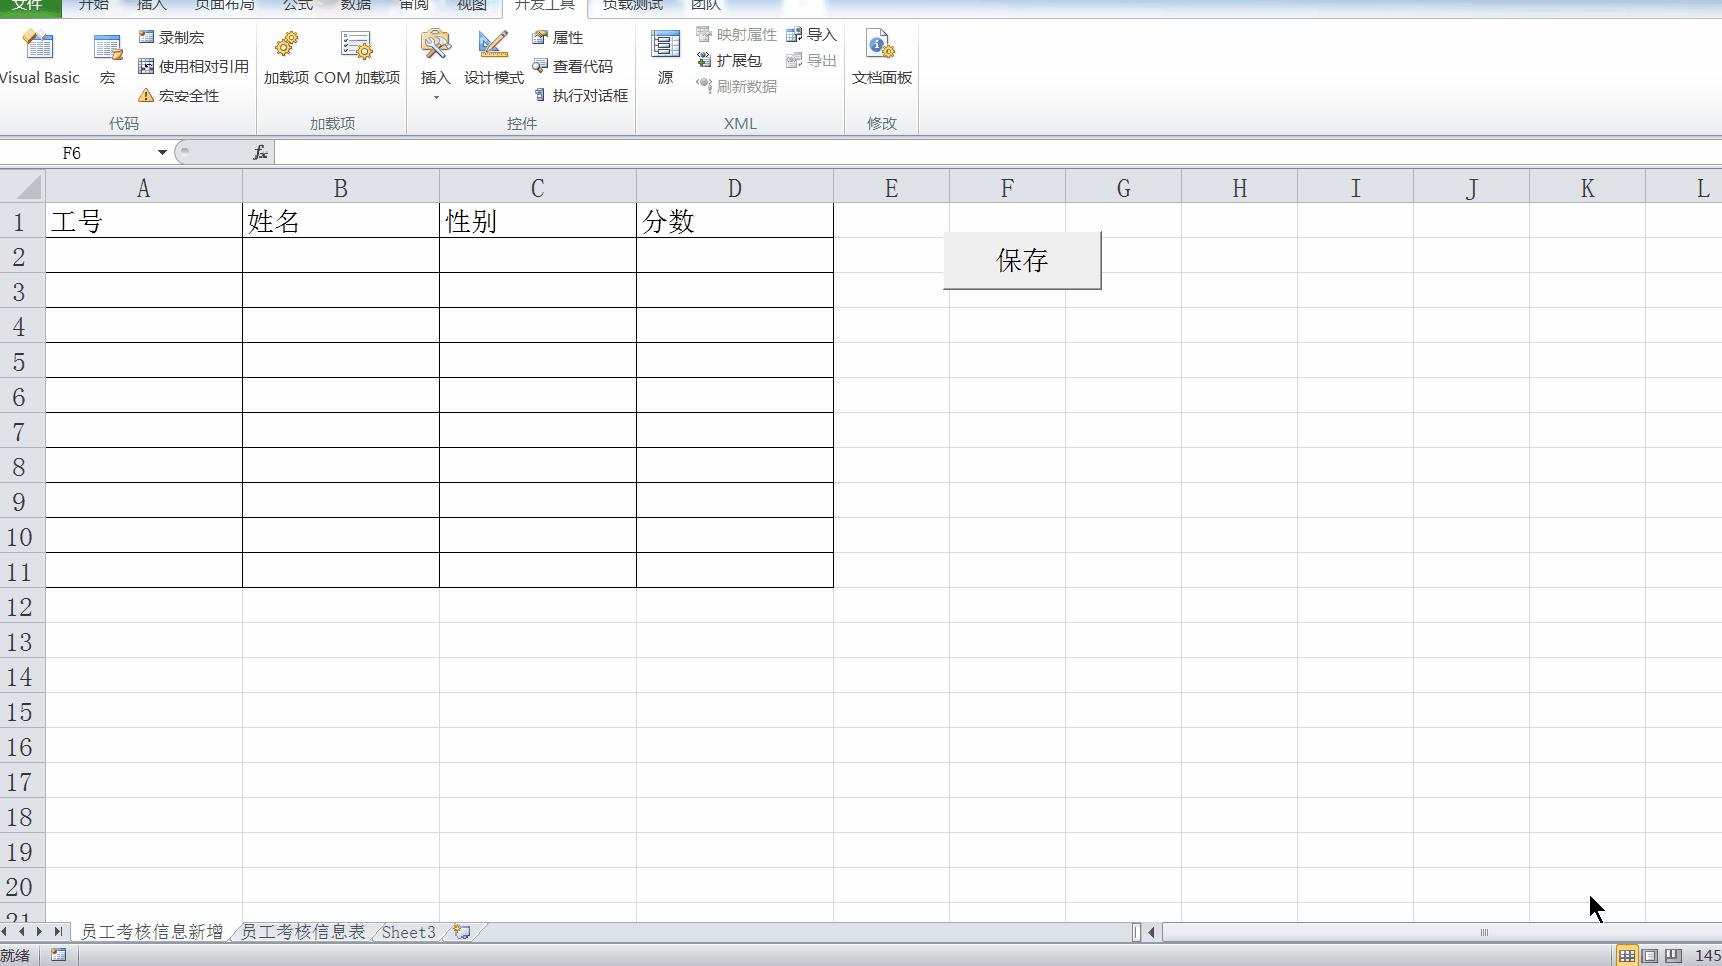The height and width of the screenshot is (966, 1722).
Task: Toggle 使用相对引用 relative references
Action: (193, 66)
